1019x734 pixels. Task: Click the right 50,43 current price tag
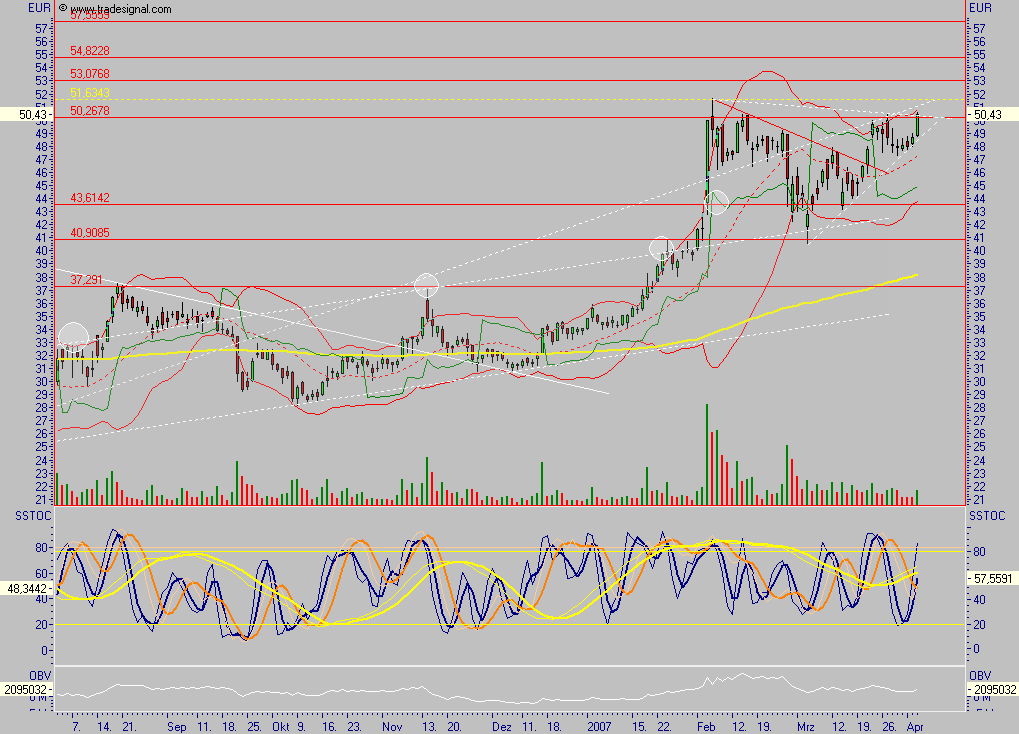(992, 114)
